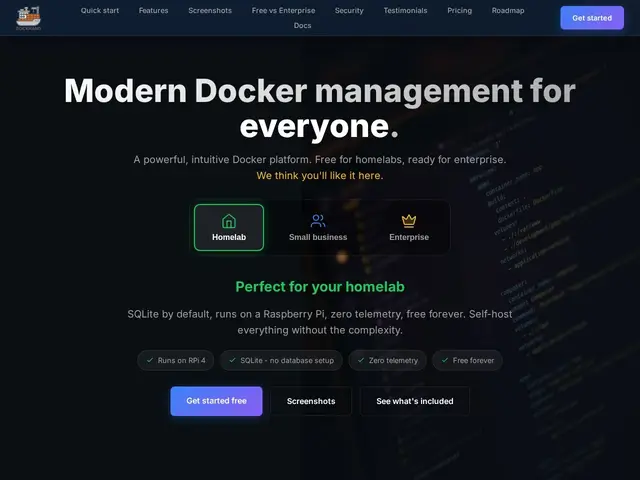Click the Enterprise crown icon

pos(409,221)
